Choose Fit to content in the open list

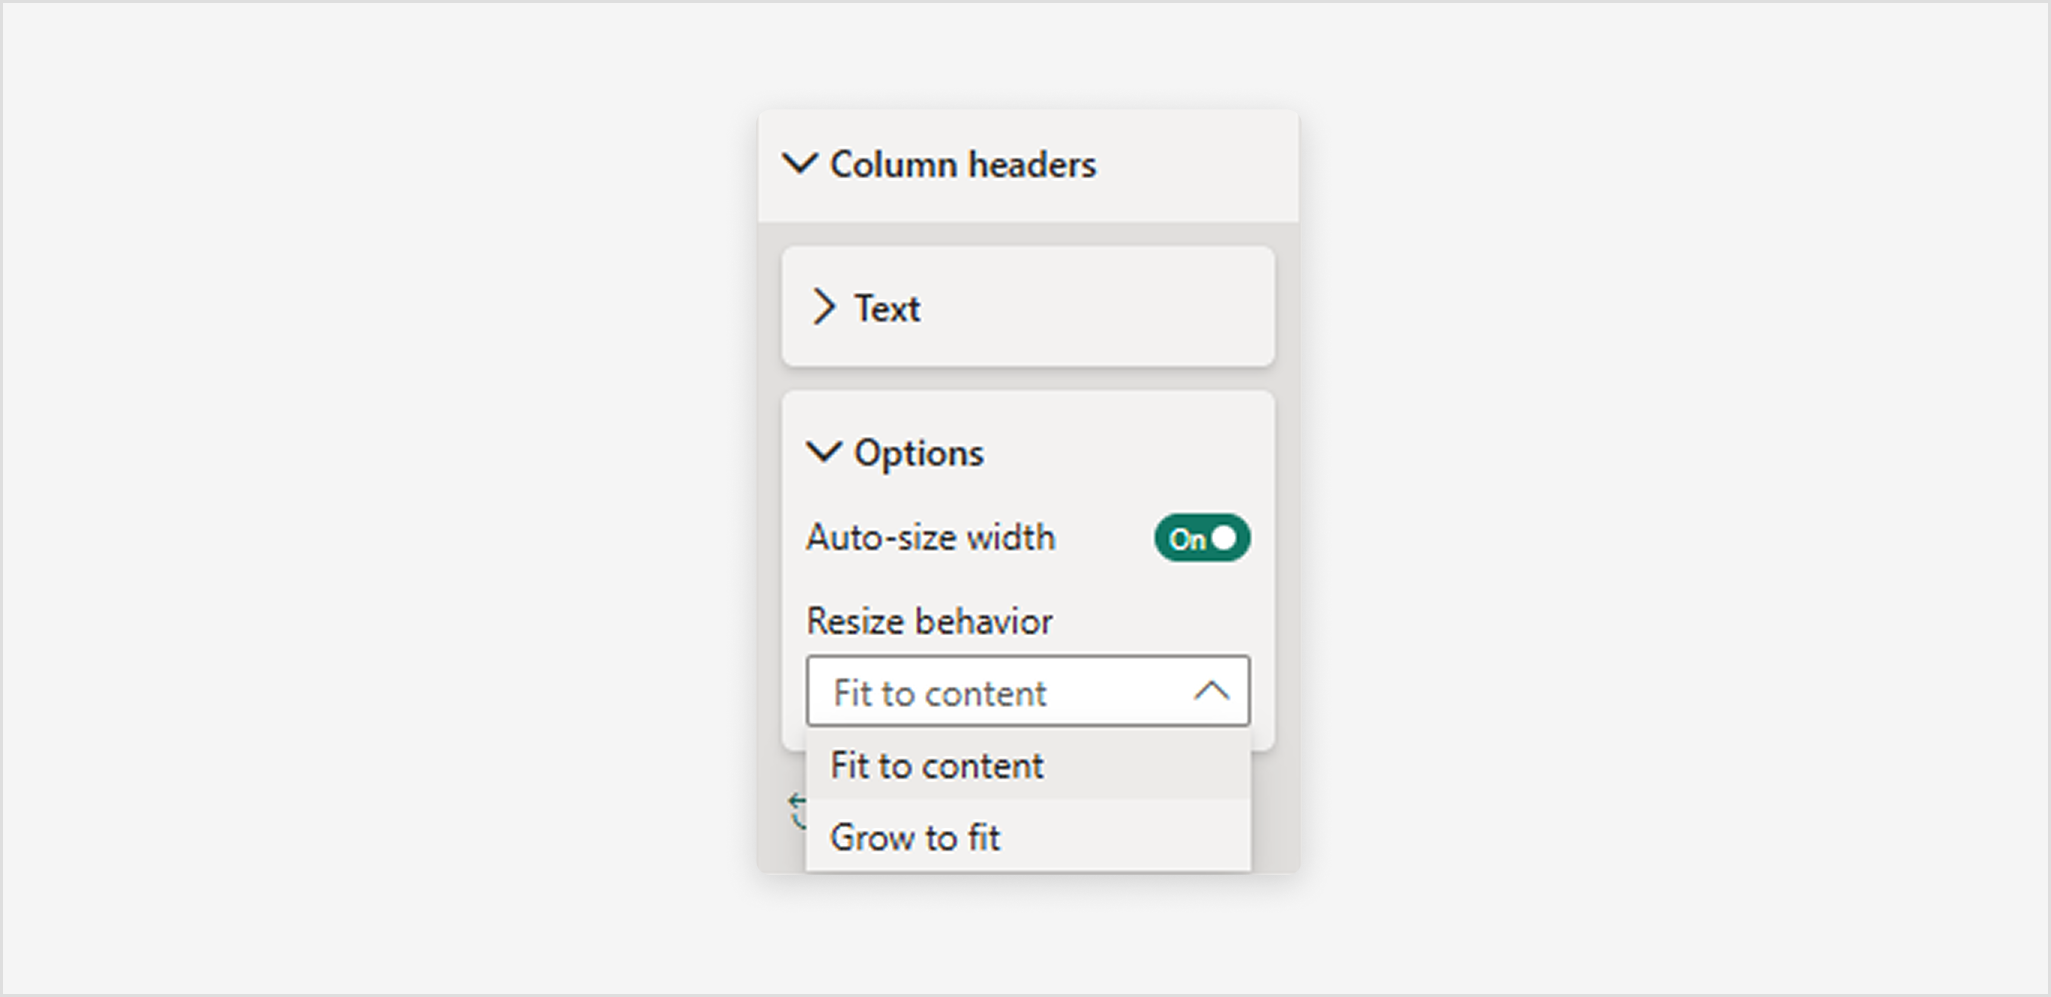pos(935,764)
